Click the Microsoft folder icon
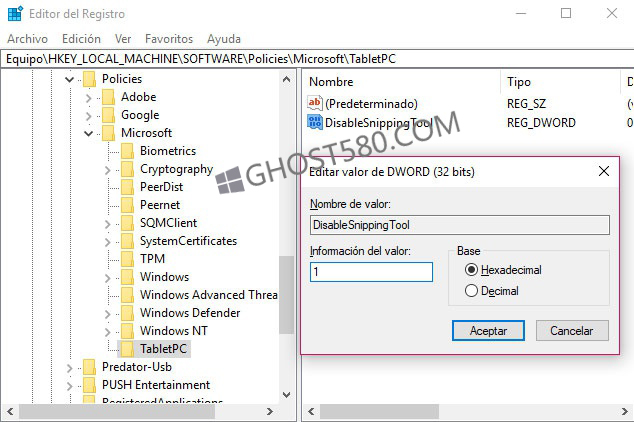The height and width of the screenshot is (422, 634). pyautogui.click(x=108, y=133)
